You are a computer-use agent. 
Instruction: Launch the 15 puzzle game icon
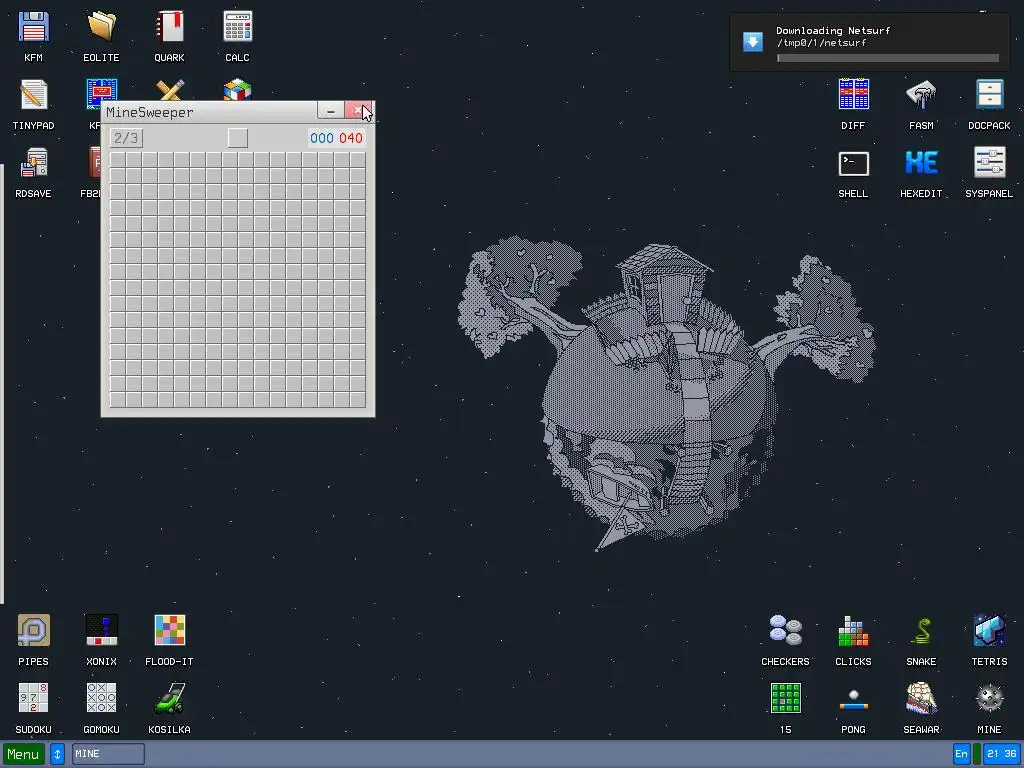click(785, 699)
